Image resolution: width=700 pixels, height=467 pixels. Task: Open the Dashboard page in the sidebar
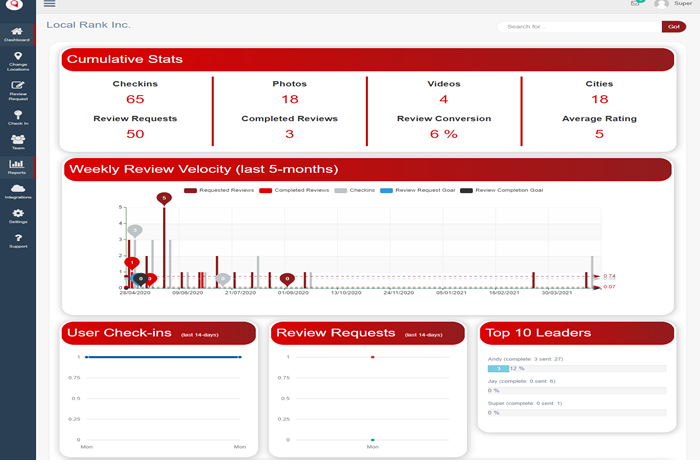(17, 33)
